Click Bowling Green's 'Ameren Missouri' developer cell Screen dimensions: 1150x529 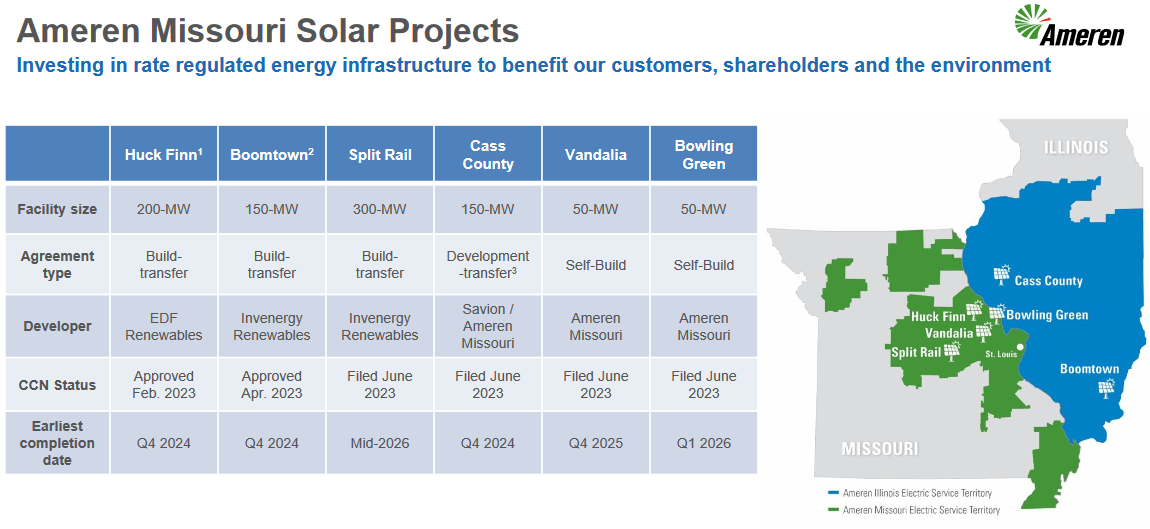(703, 326)
